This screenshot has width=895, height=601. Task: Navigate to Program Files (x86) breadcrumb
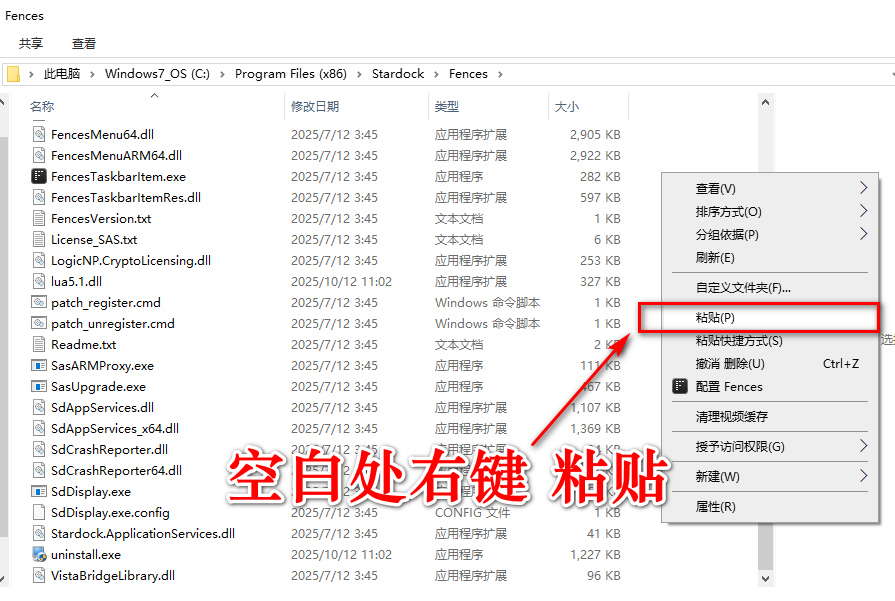coord(291,74)
